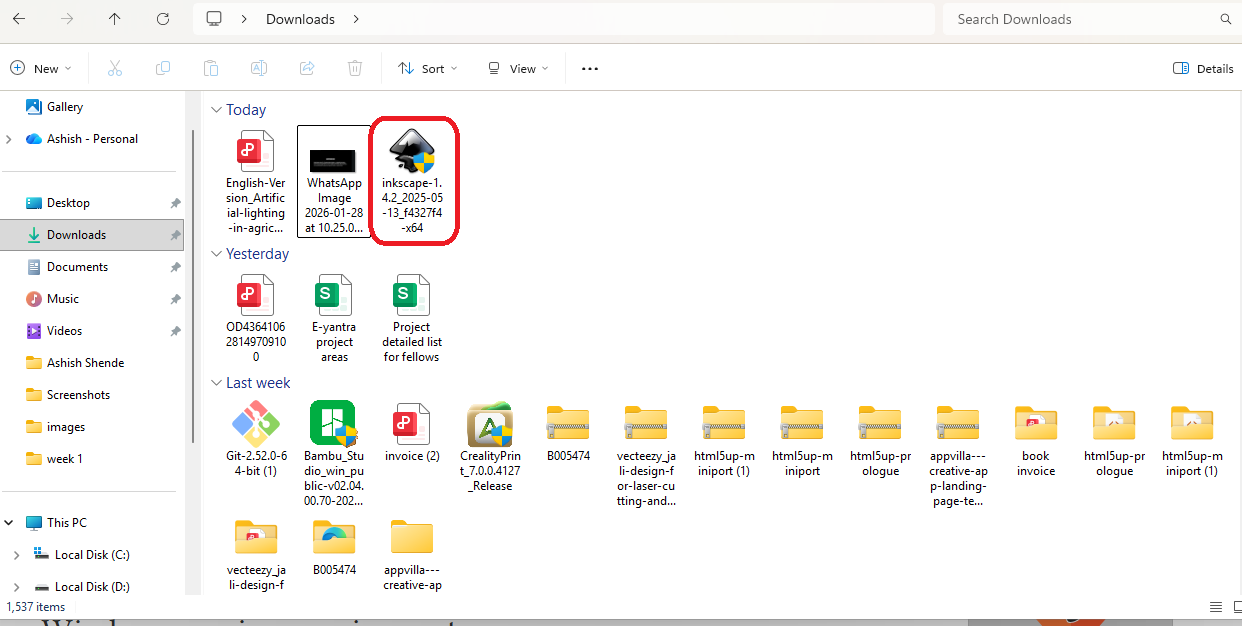
Task: Select the CrealityPrint_7.0.0.4127_Release installer
Action: click(490, 446)
